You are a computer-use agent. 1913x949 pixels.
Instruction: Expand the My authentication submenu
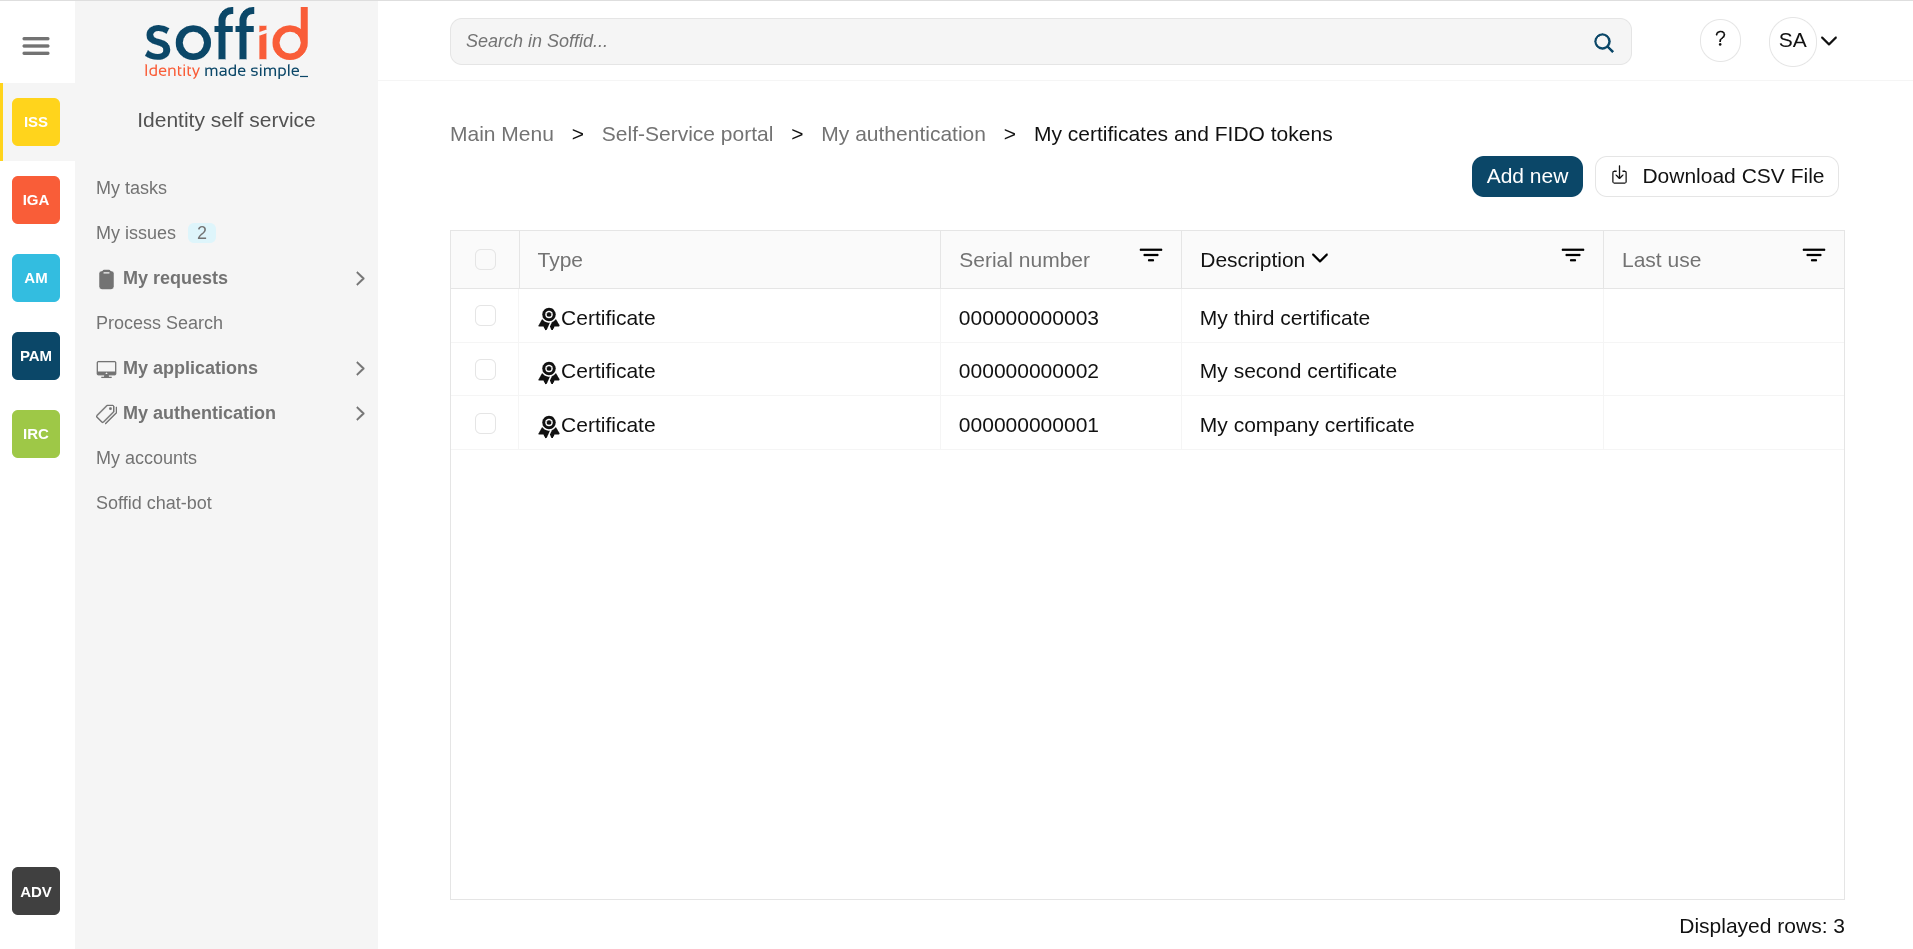click(360, 414)
